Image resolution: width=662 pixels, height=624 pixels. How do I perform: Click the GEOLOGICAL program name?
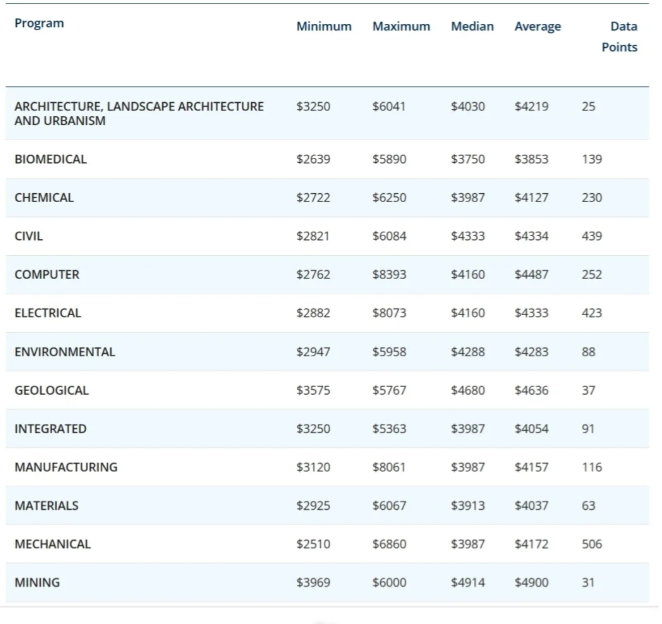point(51,390)
